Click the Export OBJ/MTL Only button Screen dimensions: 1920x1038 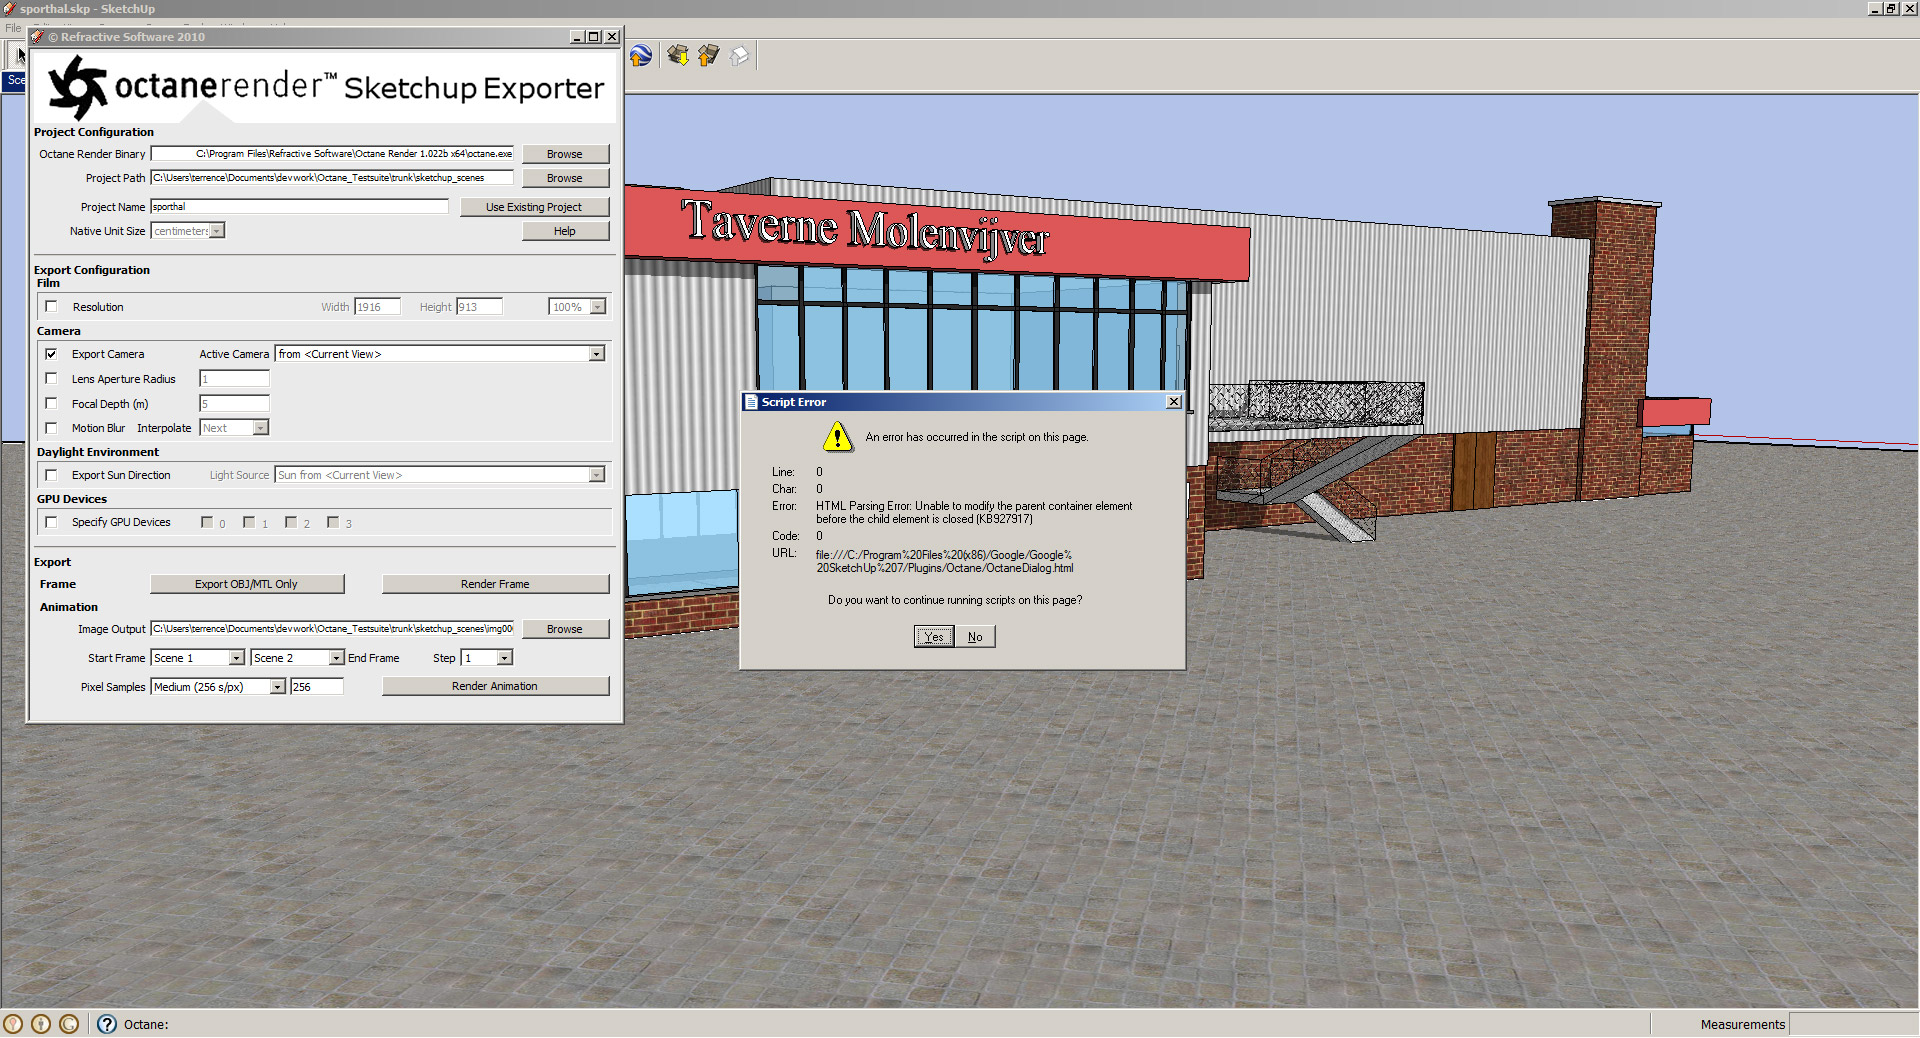[247, 584]
